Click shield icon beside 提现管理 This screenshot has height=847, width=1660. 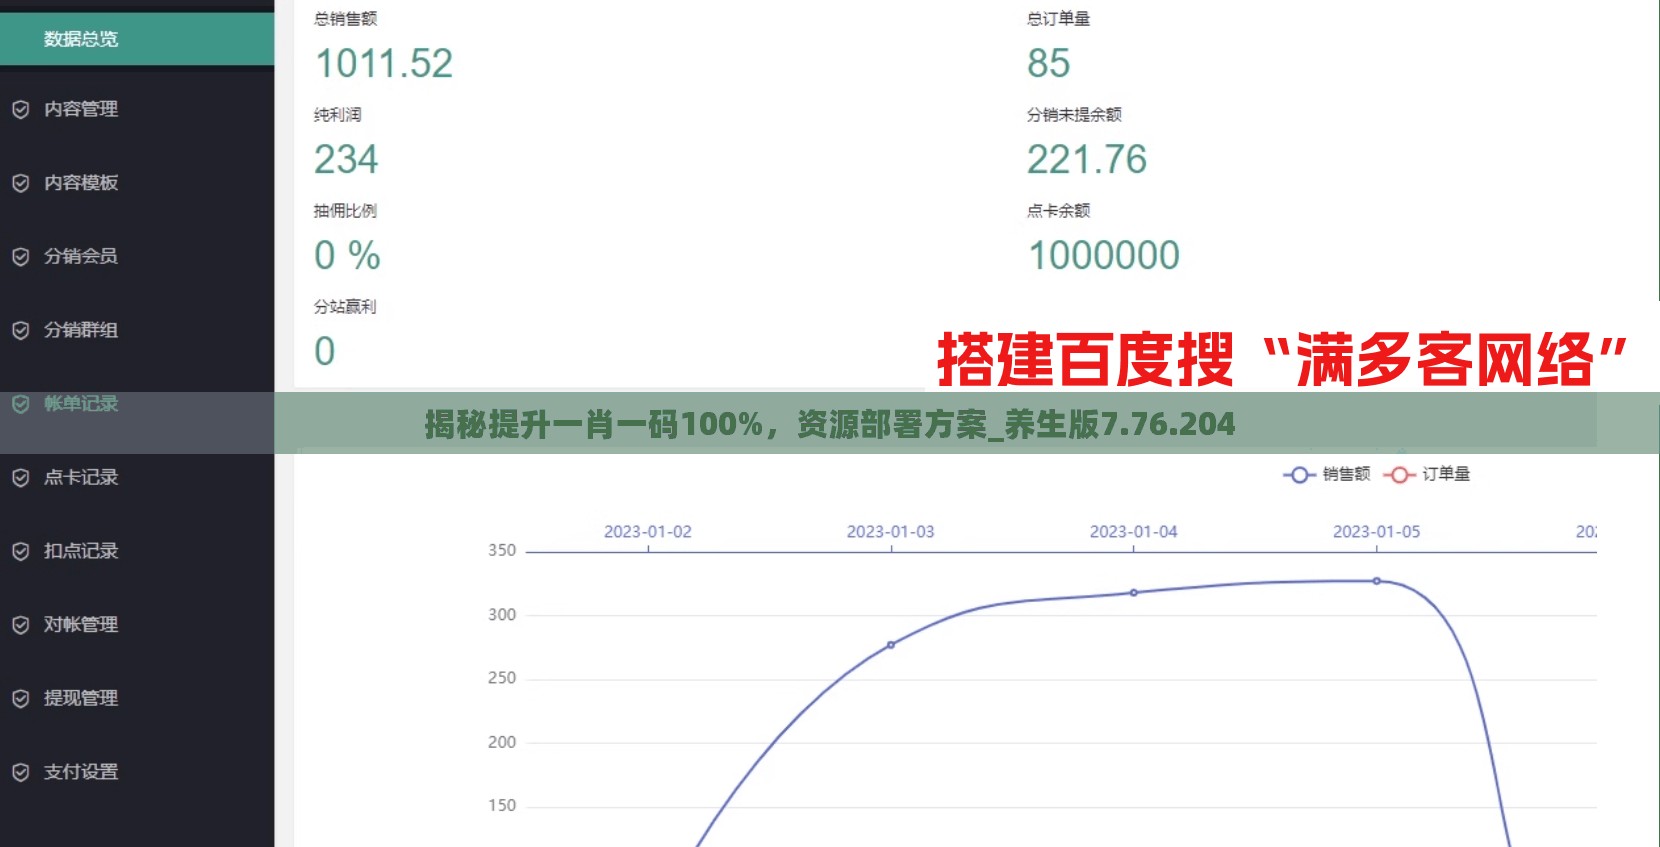pos(20,699)
